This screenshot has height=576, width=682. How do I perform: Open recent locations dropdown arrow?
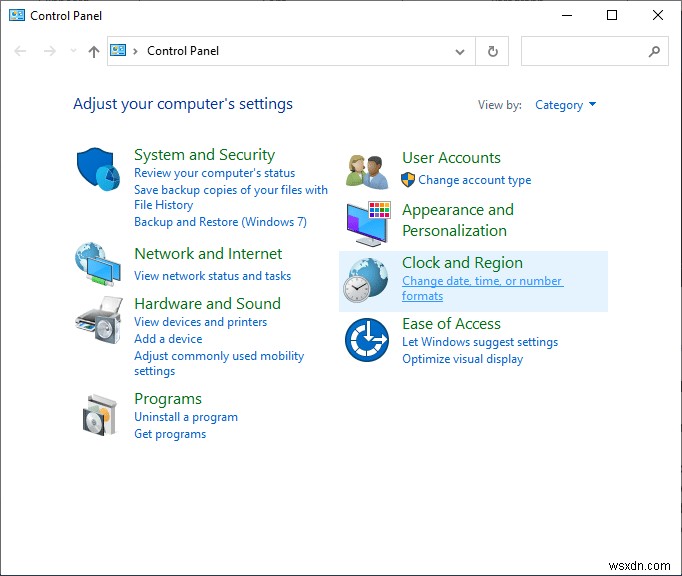click(74, 51)
